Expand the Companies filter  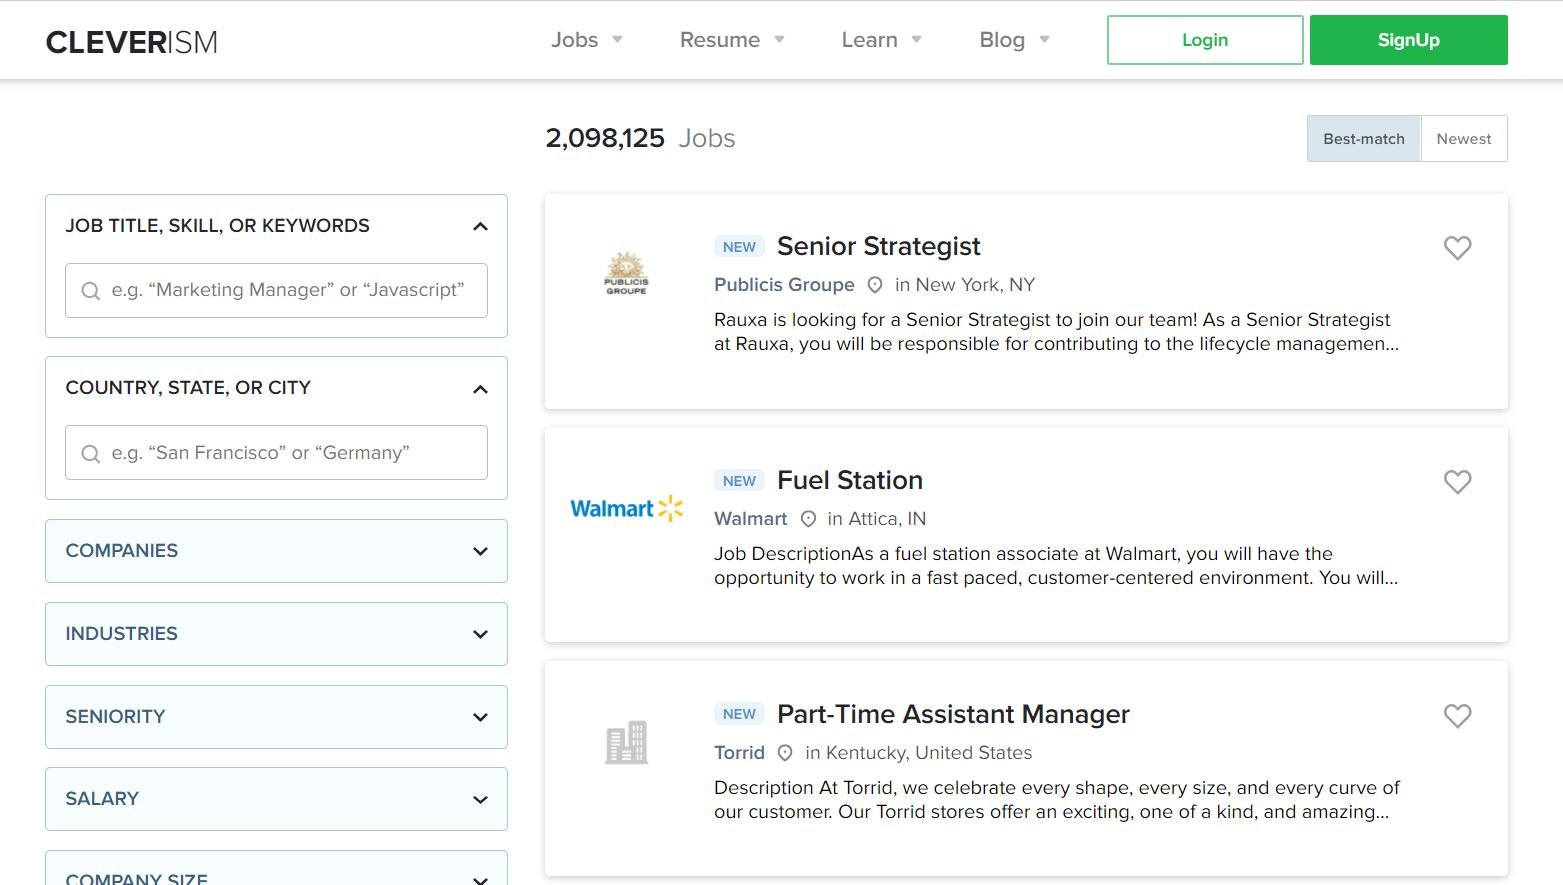click(276, 551)
